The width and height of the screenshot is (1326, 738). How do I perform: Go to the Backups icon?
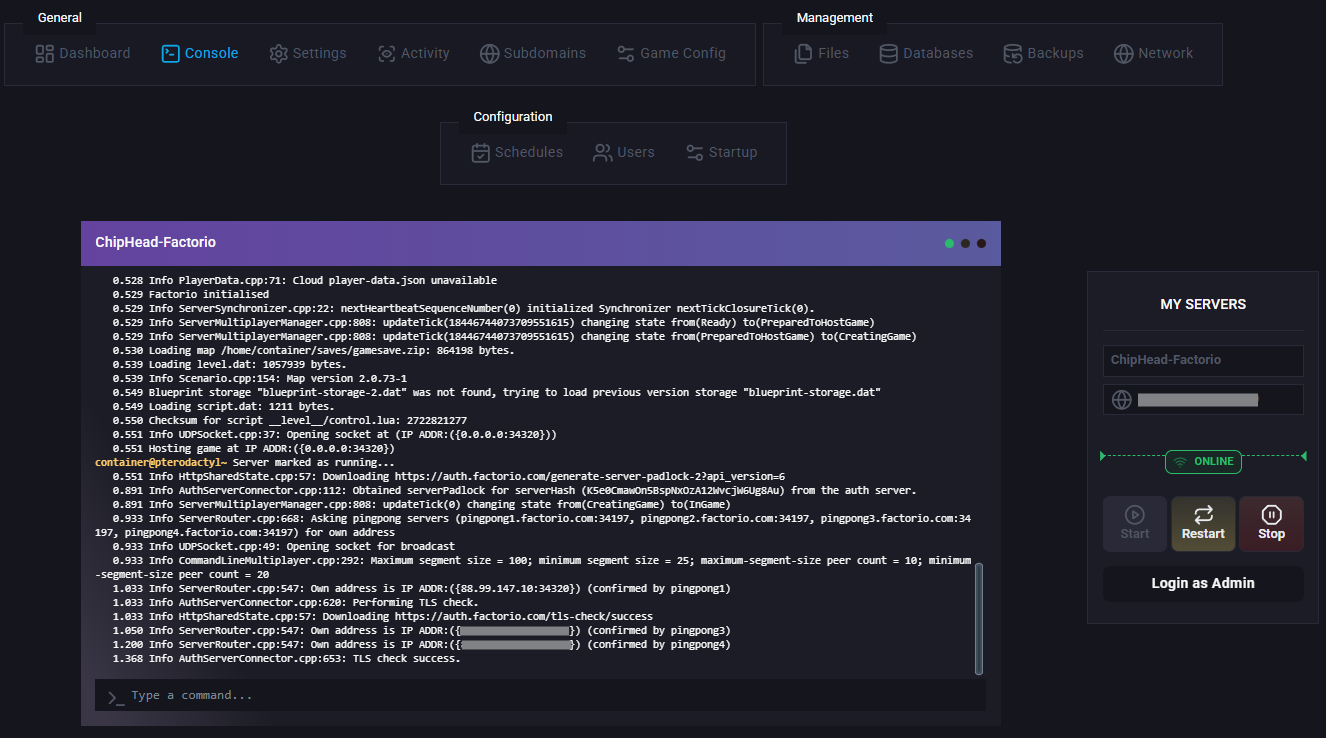point(1013,53)
